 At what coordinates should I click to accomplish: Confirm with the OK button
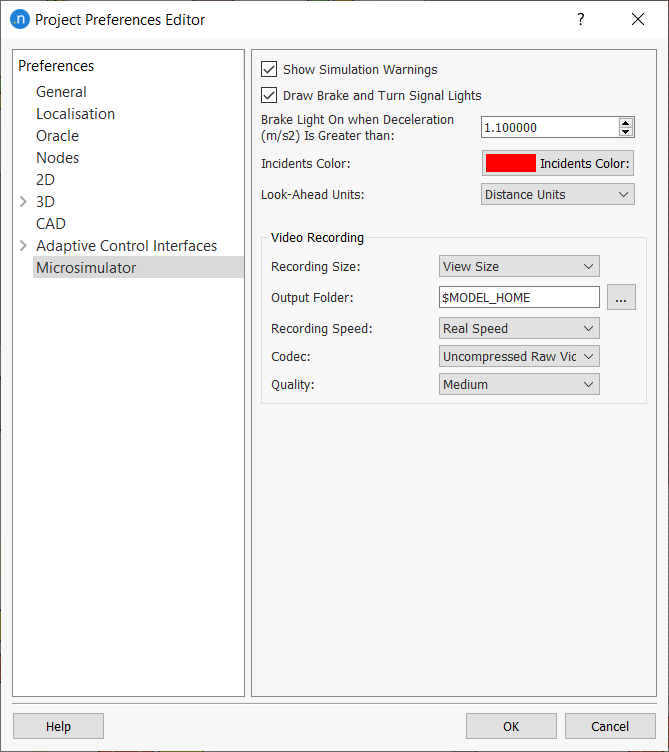pos(511,726)
